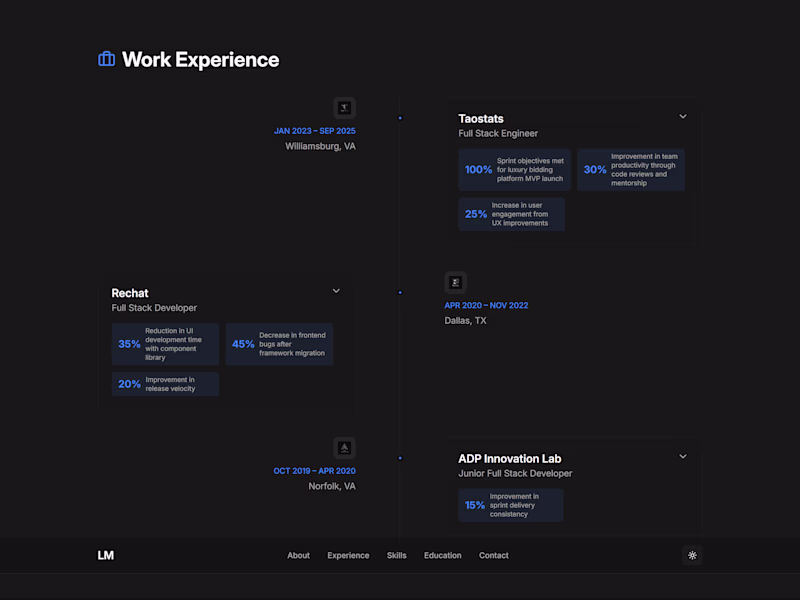Image resolution: width=800 pixels, height=600 pixels.
Task: Open the Skills section from the footer nav
Action: click(x=396, y=555)
